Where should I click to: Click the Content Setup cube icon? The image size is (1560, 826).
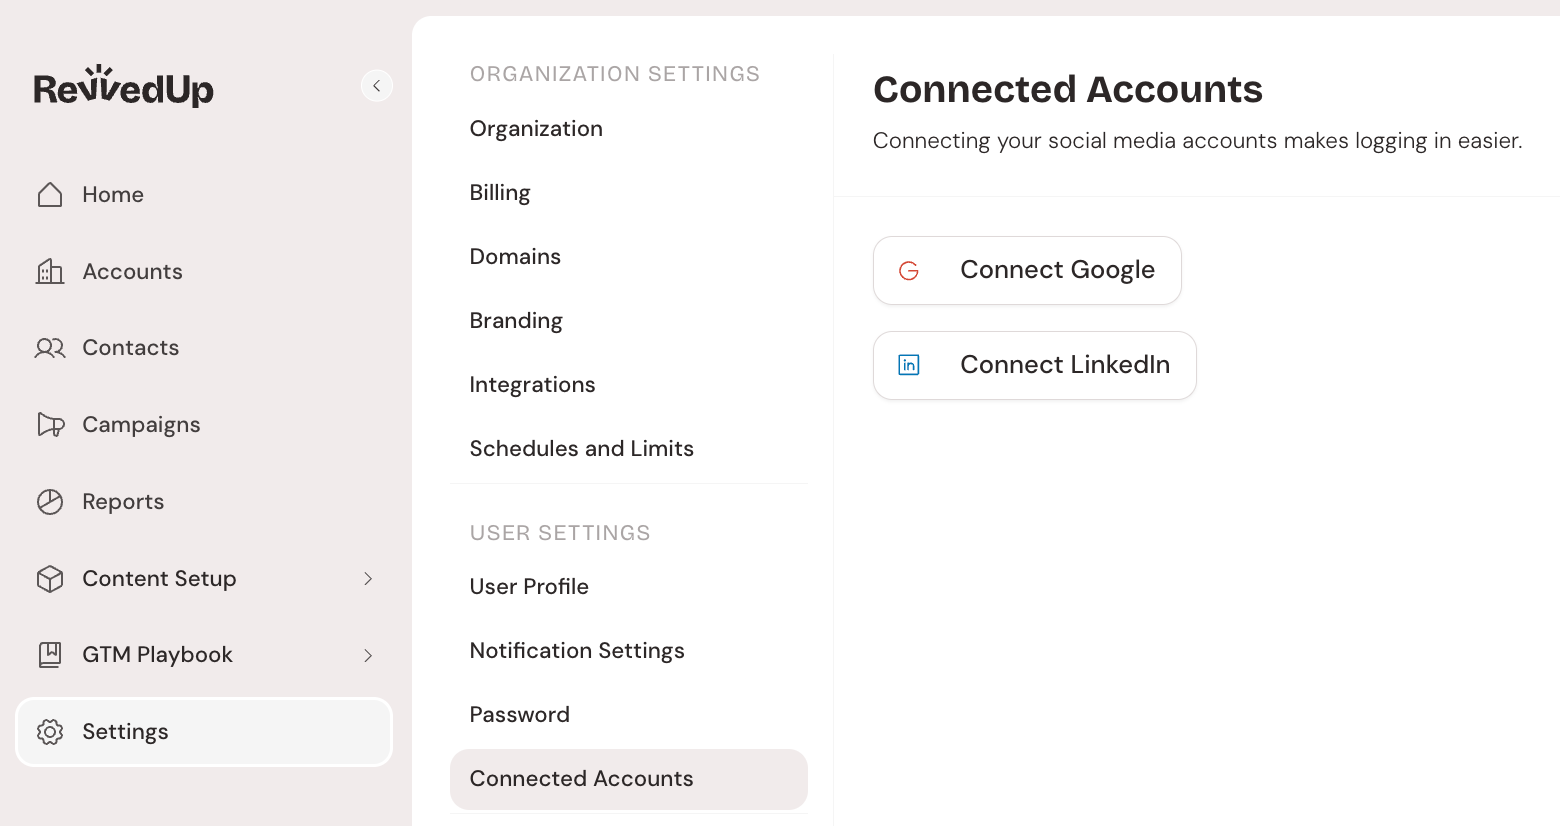pyautogui.click(x=50, y=579)
